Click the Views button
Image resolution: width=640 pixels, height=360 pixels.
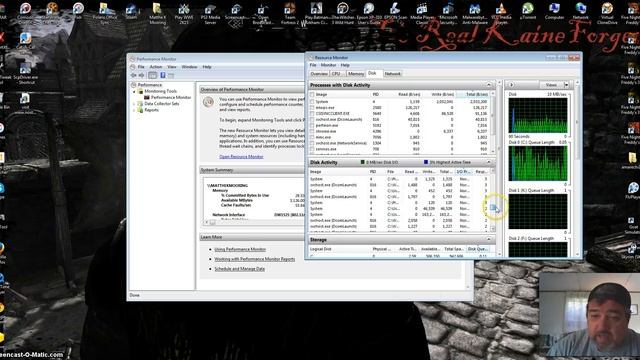[x=551, y=85]
